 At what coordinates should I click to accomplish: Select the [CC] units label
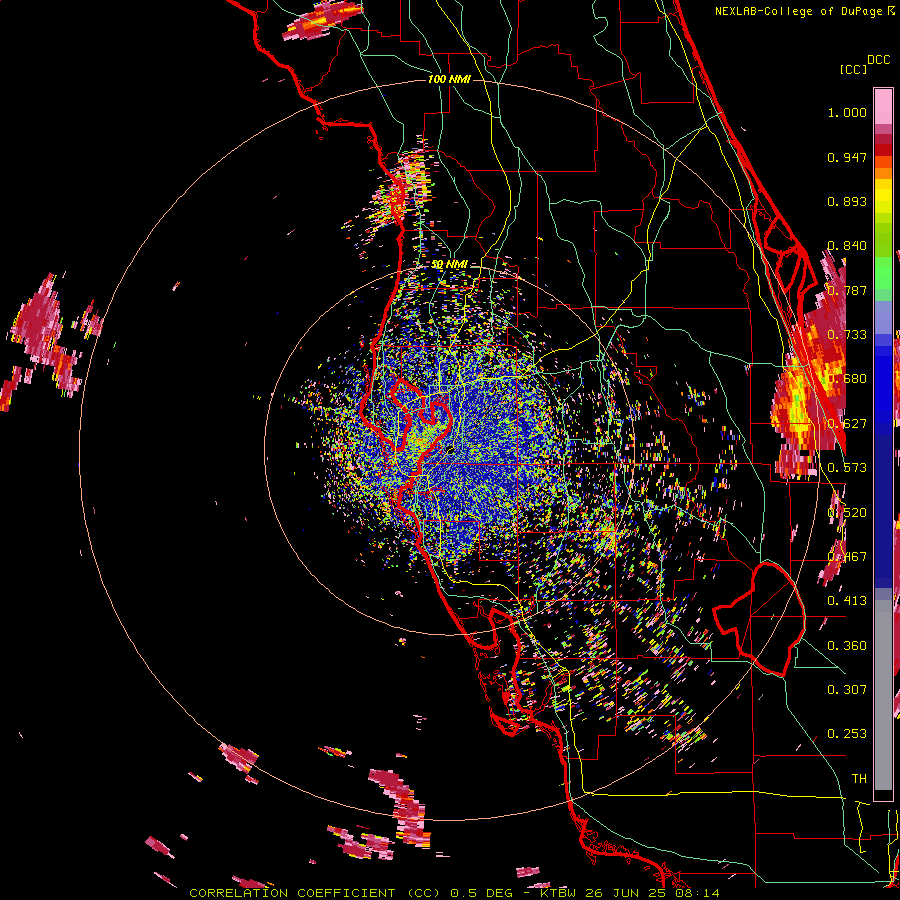pyautogui.click(x=854, y=69)
